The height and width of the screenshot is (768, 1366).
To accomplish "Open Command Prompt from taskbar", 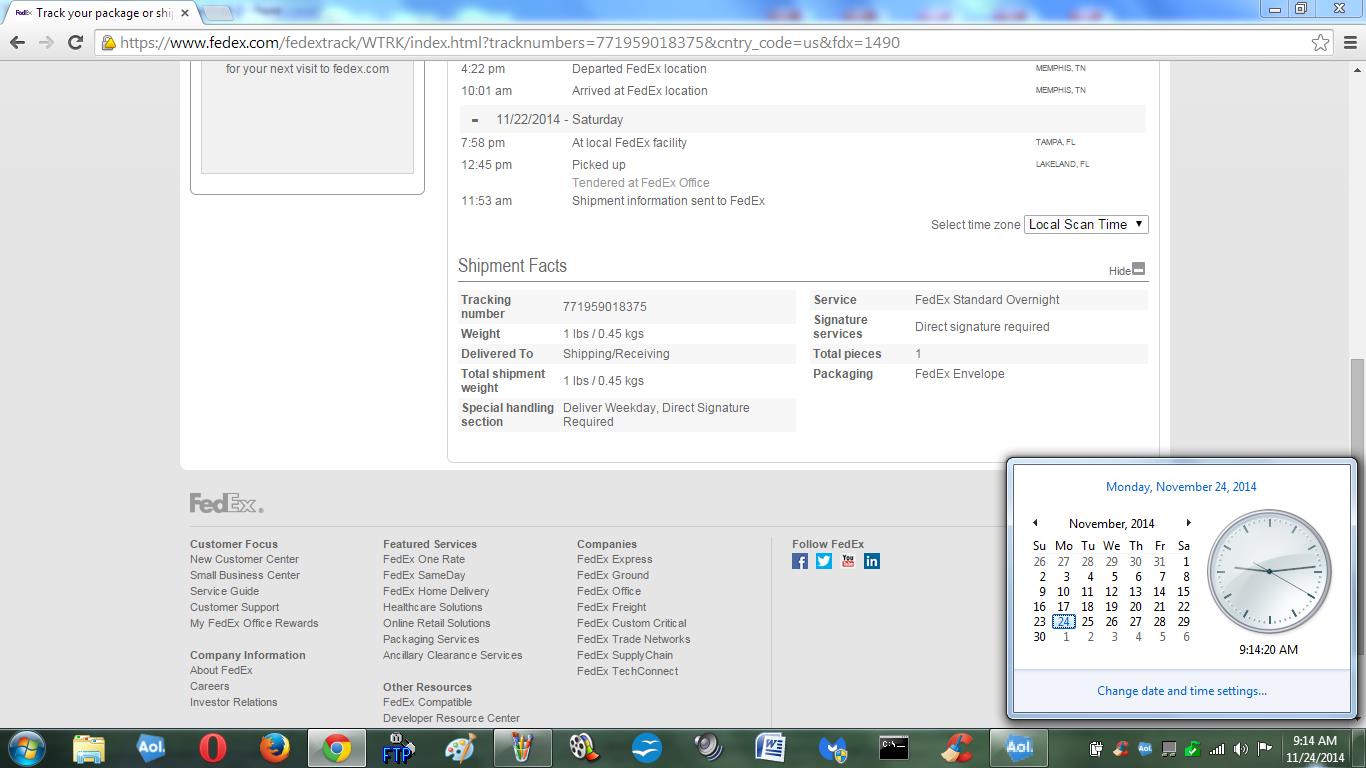I will click(894, 748).
